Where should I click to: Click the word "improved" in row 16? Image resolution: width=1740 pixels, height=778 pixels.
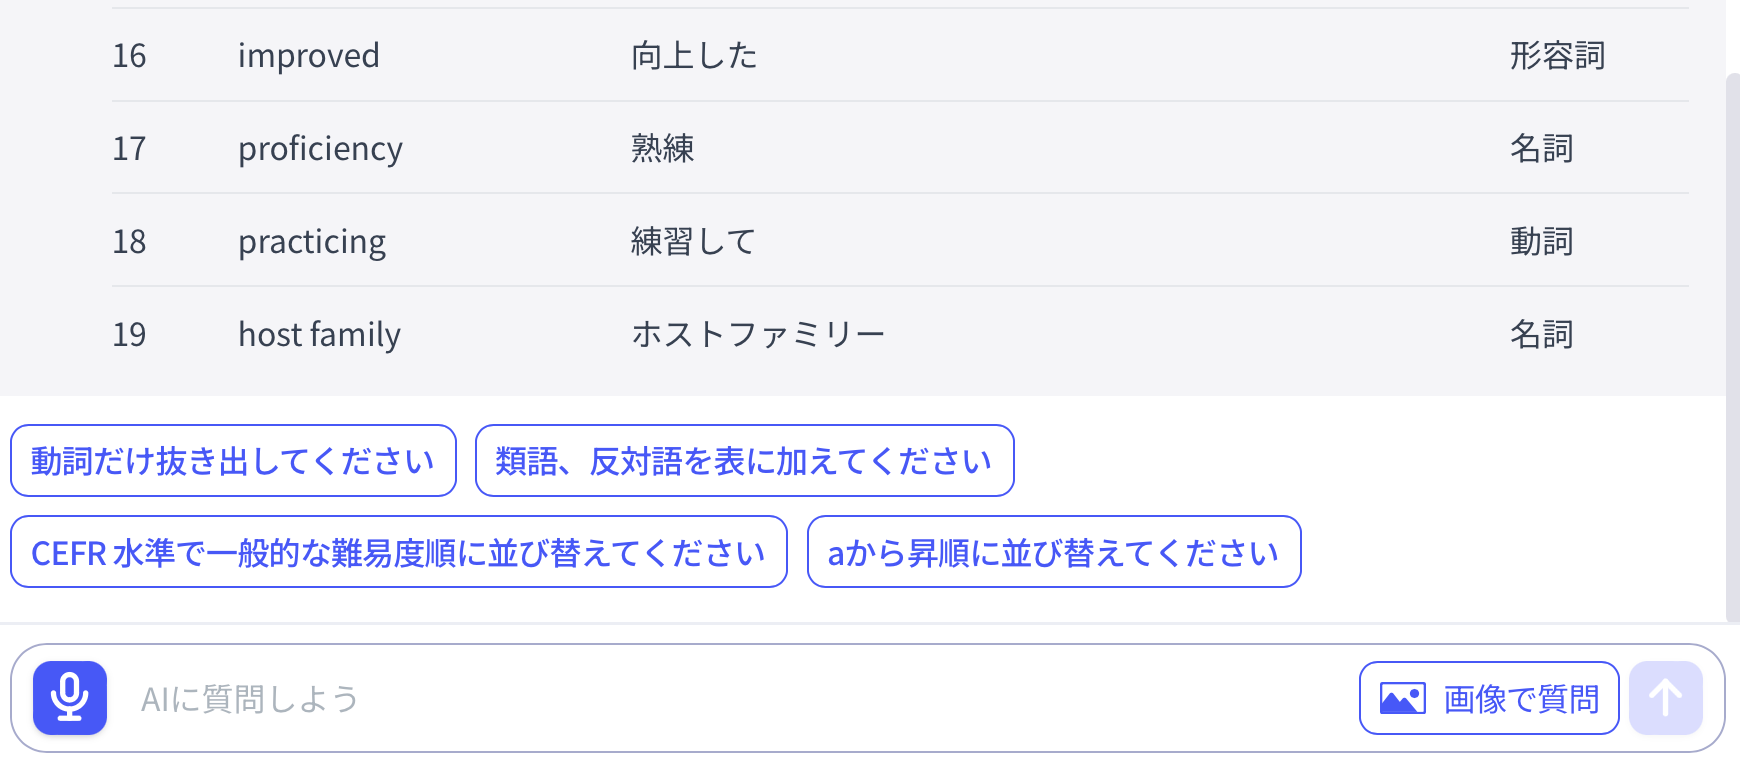308,56
